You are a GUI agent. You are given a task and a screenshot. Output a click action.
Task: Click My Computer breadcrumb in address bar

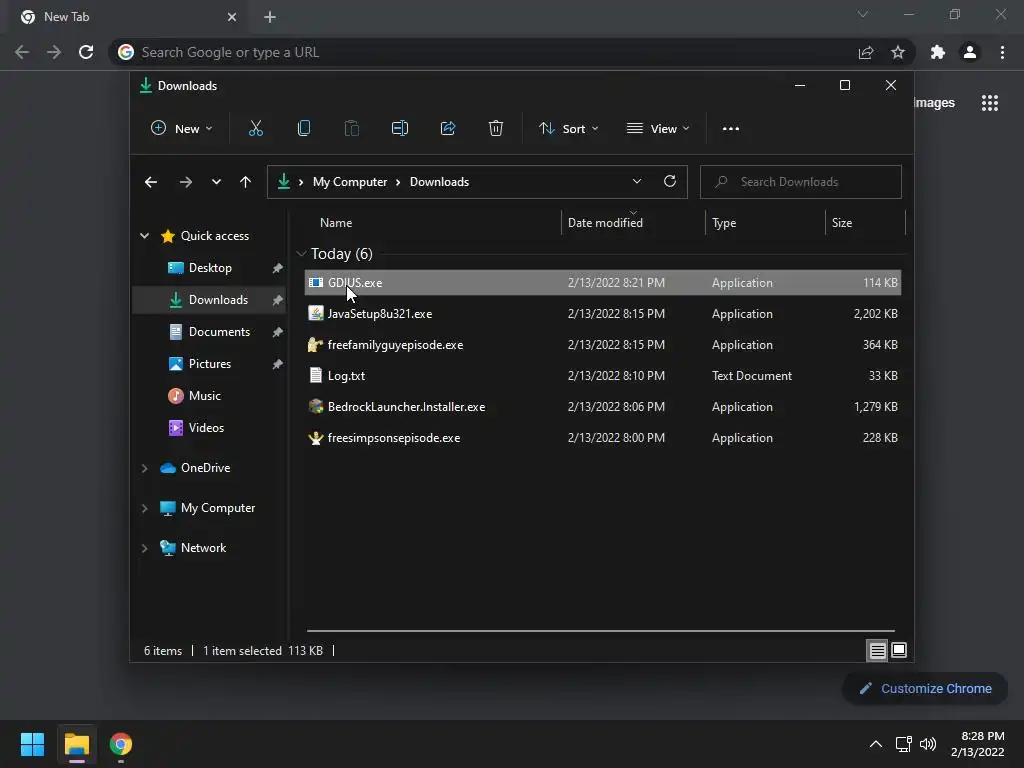350,182
